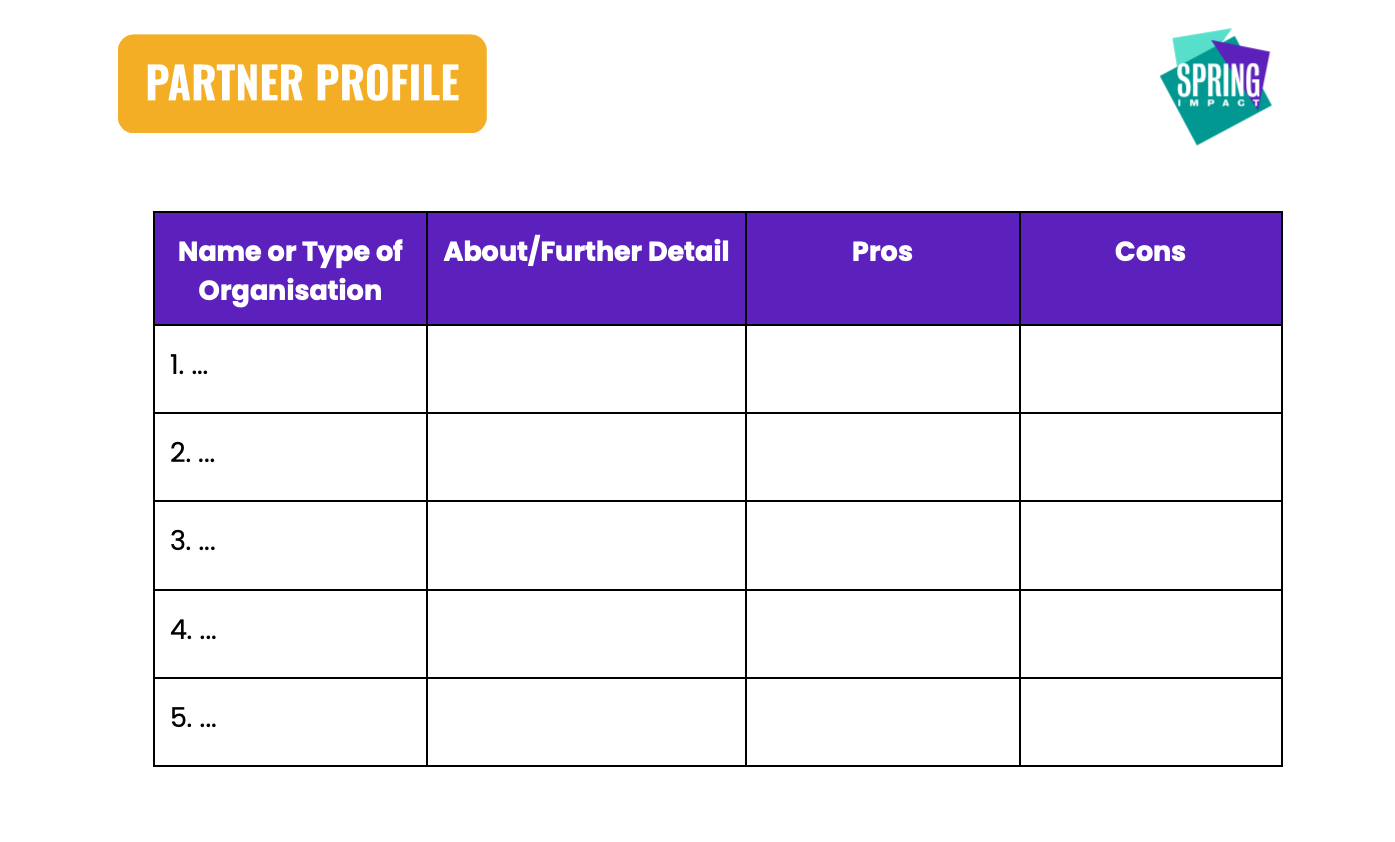Click the Pros column header

[x=883, y=269]
